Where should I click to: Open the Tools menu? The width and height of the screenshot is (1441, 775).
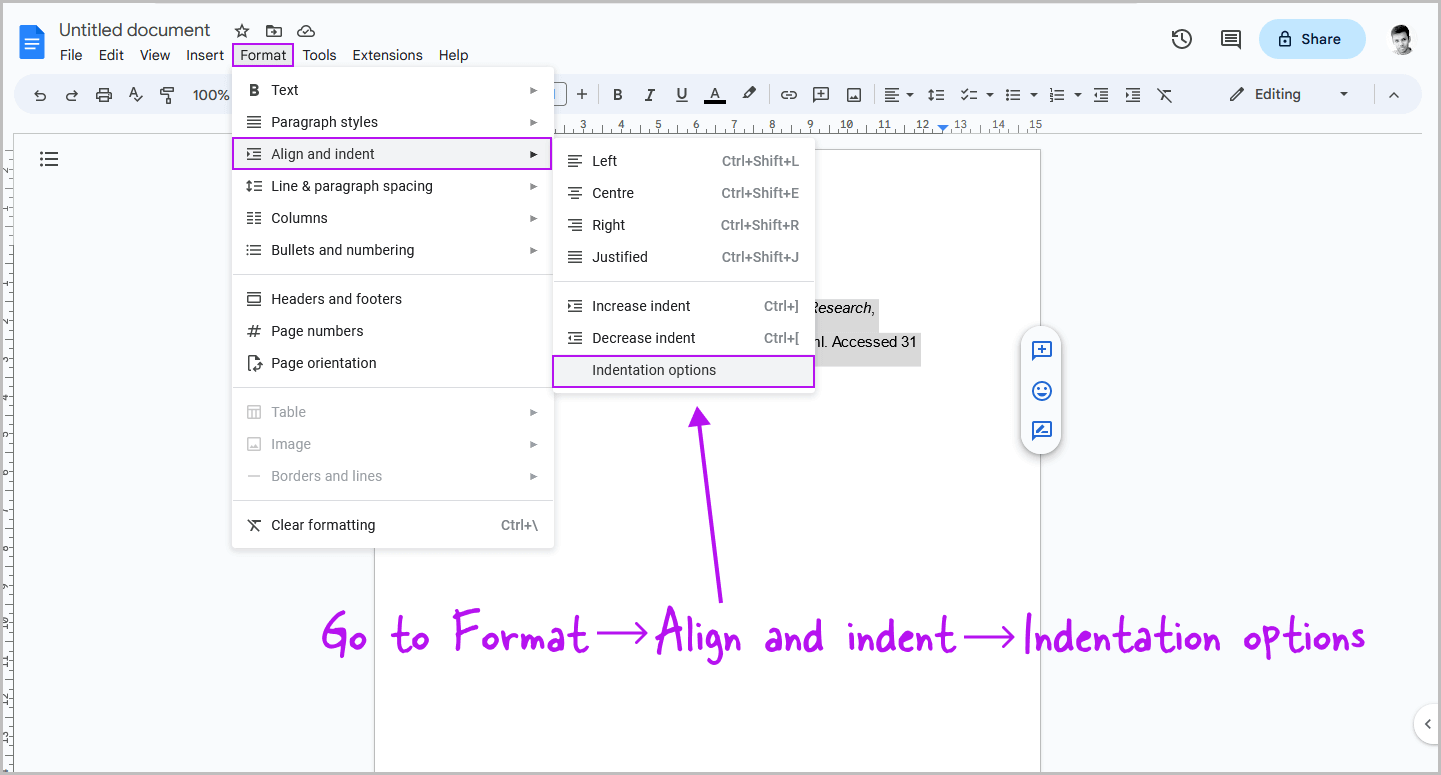(x=319, y=55)
